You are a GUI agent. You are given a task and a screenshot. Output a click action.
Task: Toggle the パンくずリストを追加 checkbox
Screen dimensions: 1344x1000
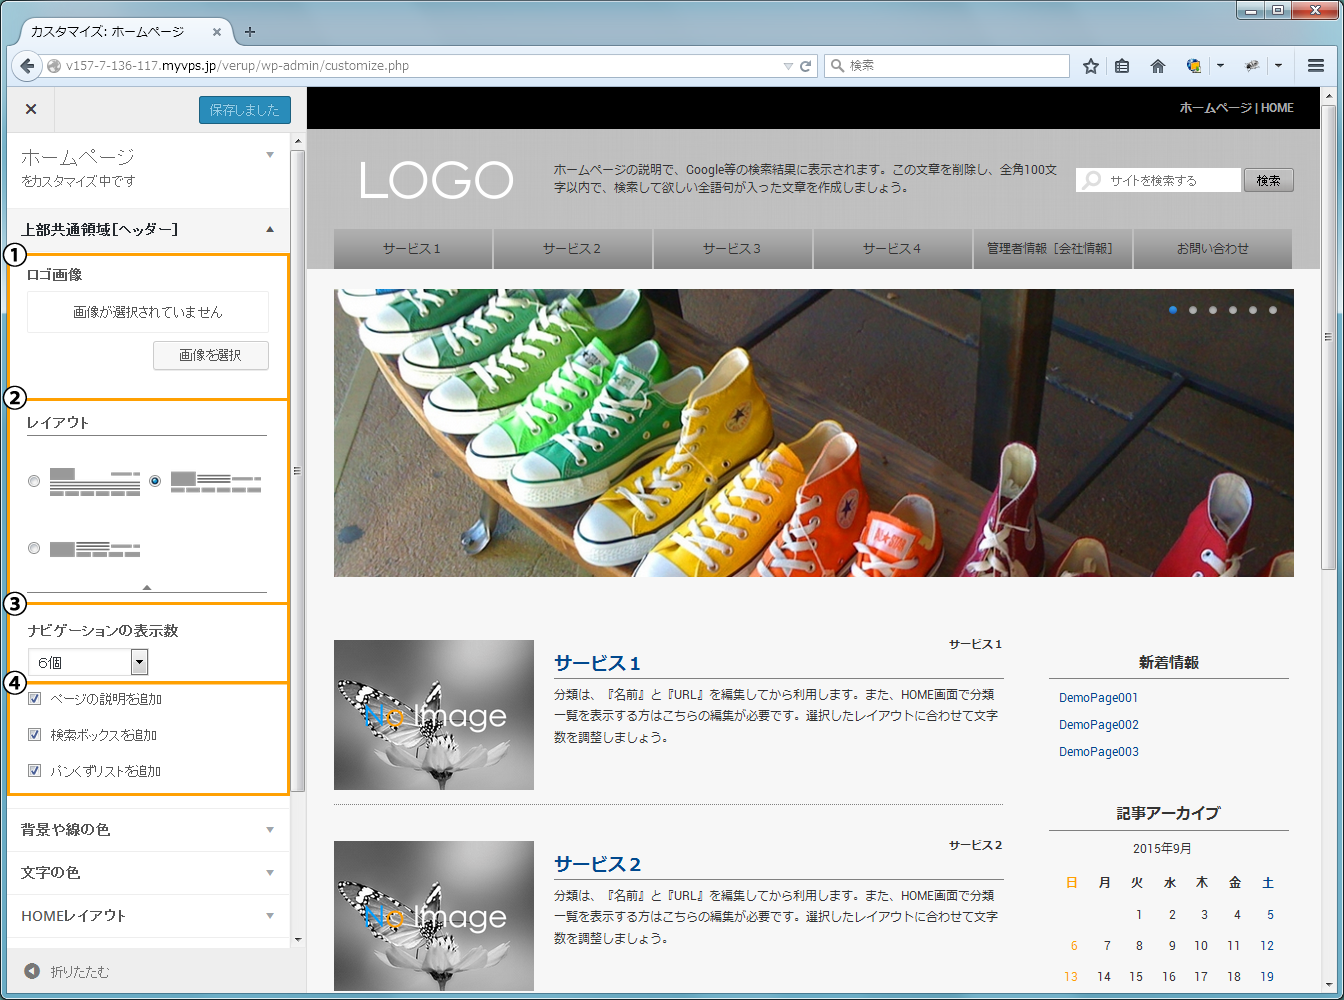[35, 771]
